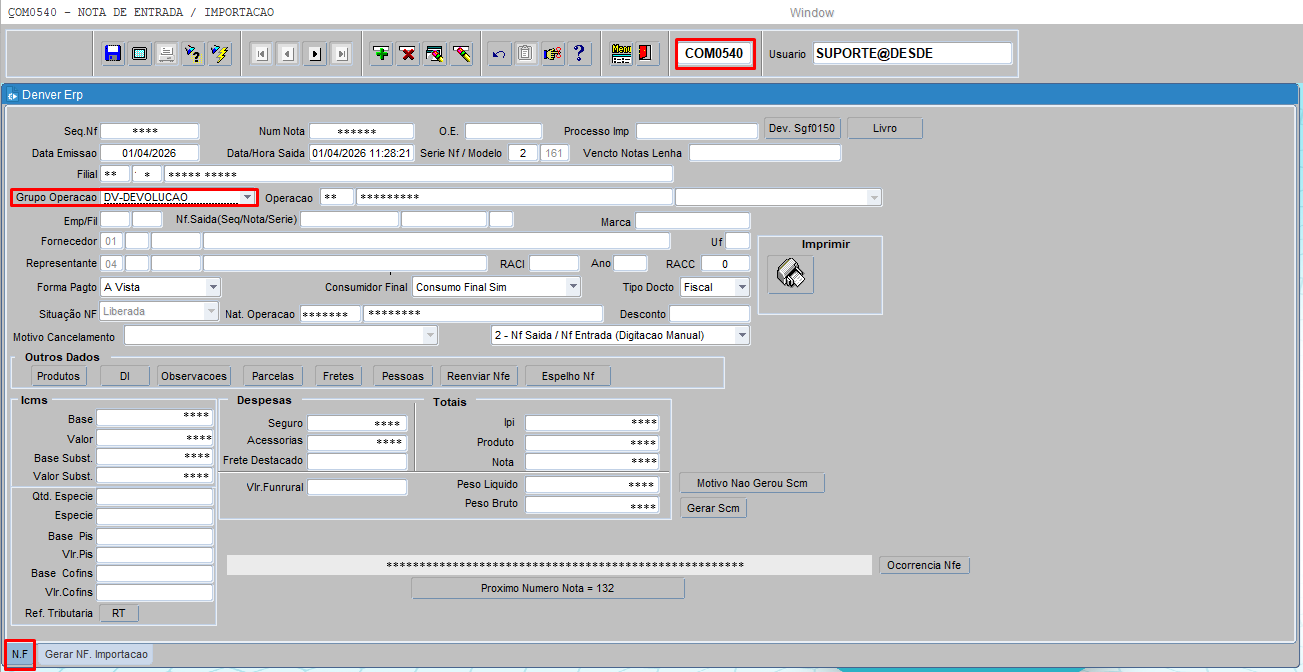
Task: Expand the Forma Pagto dropdown
Action: coord(212,287)
